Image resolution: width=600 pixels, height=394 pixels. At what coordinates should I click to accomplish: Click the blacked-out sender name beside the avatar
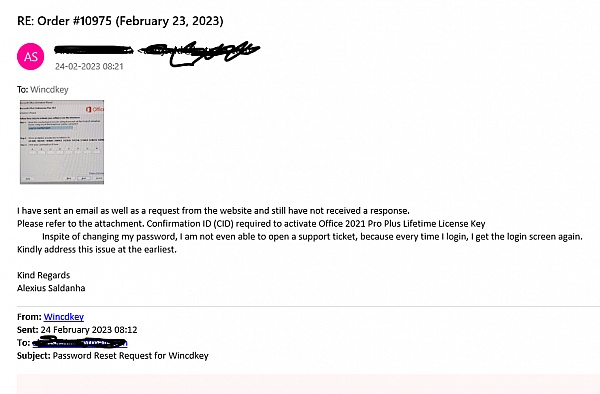pos(94,50)
